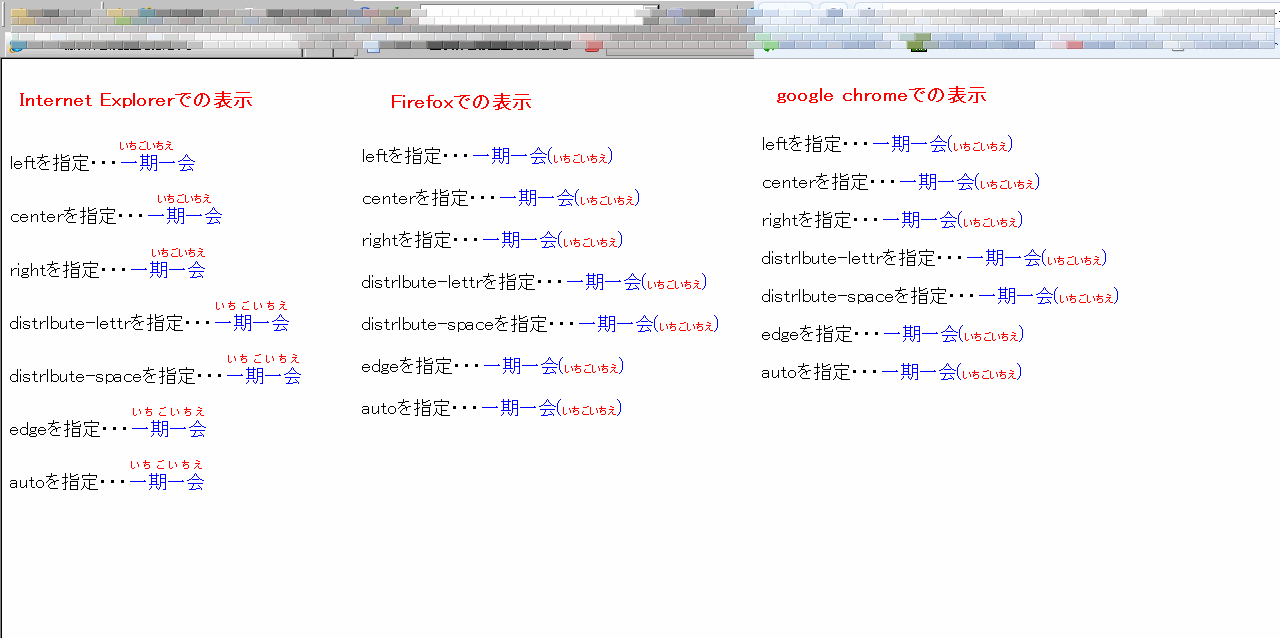Click 'rightを指定' in the Firefox column
This screenshot has height=638, width=1280.
tap(407, 240)
